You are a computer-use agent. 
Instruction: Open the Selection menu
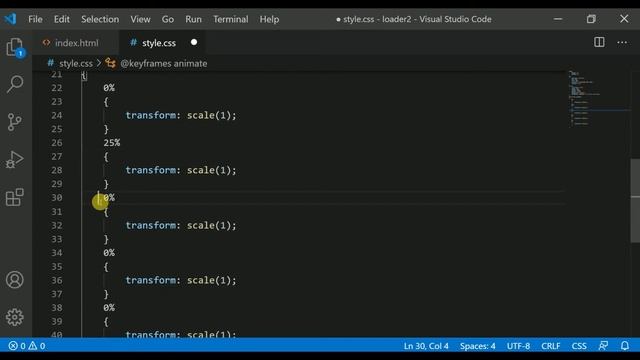pyautogui.click(x=100, y=19)
